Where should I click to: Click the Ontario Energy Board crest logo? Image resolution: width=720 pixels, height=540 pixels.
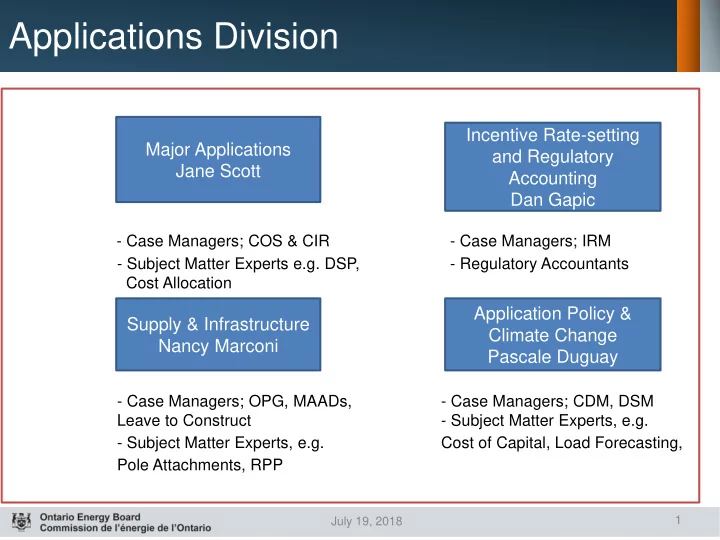[21, 522]
